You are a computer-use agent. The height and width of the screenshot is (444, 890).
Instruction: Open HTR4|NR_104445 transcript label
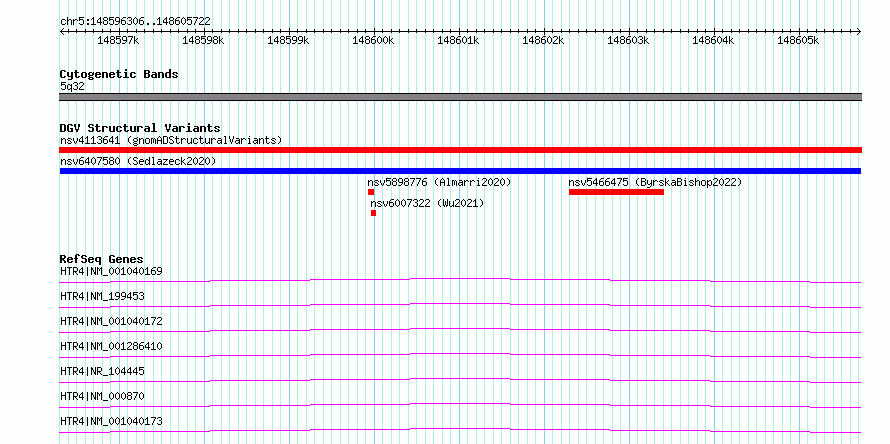coord(102,371)
